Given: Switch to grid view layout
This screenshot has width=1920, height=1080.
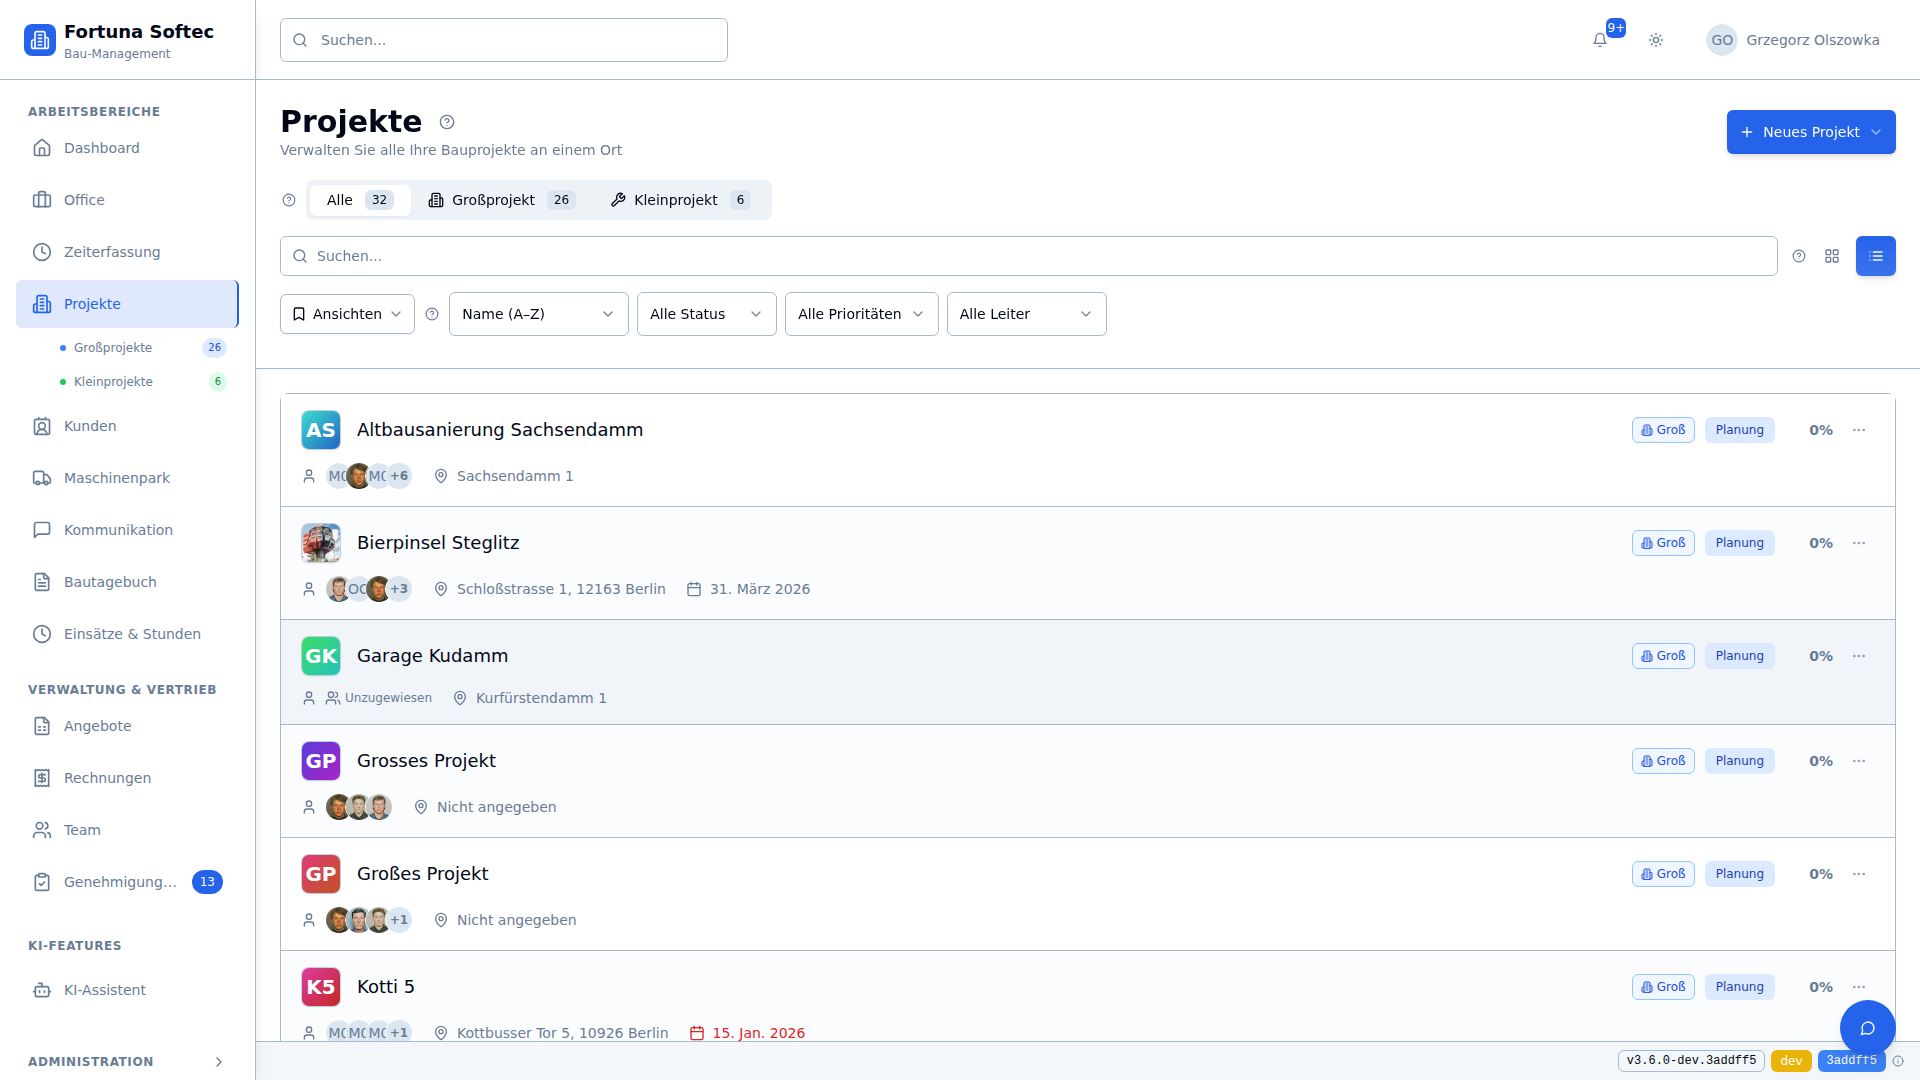Looking at the screenshot, I should pyautogui.click(x=1832, y=256).
